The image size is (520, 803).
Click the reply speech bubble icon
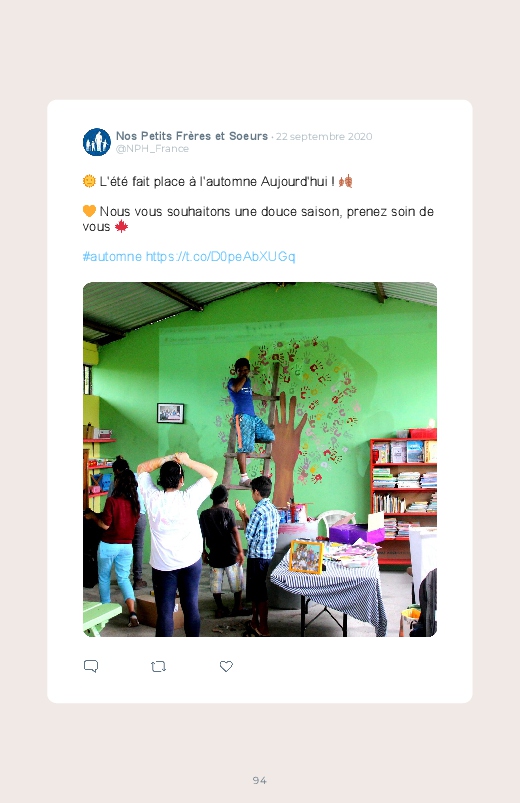[91, 666]
